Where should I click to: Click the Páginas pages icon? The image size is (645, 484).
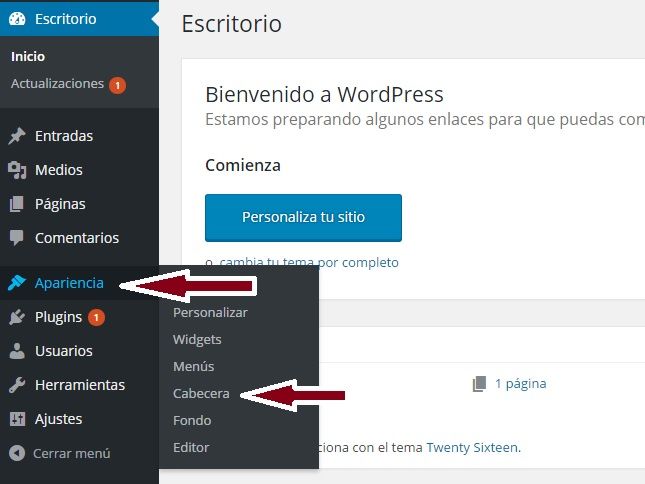point(16,204)
